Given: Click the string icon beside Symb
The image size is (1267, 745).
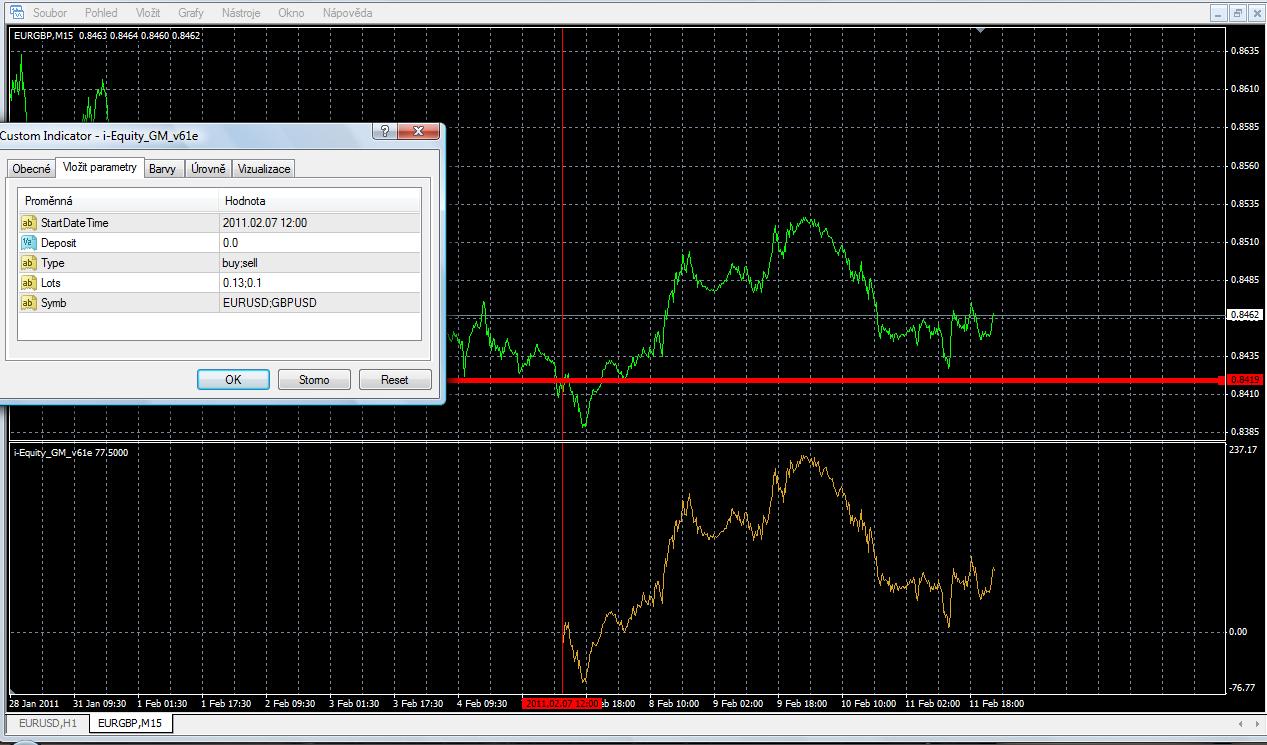Looking at the screenshot, I should click(x=28, y=303).
